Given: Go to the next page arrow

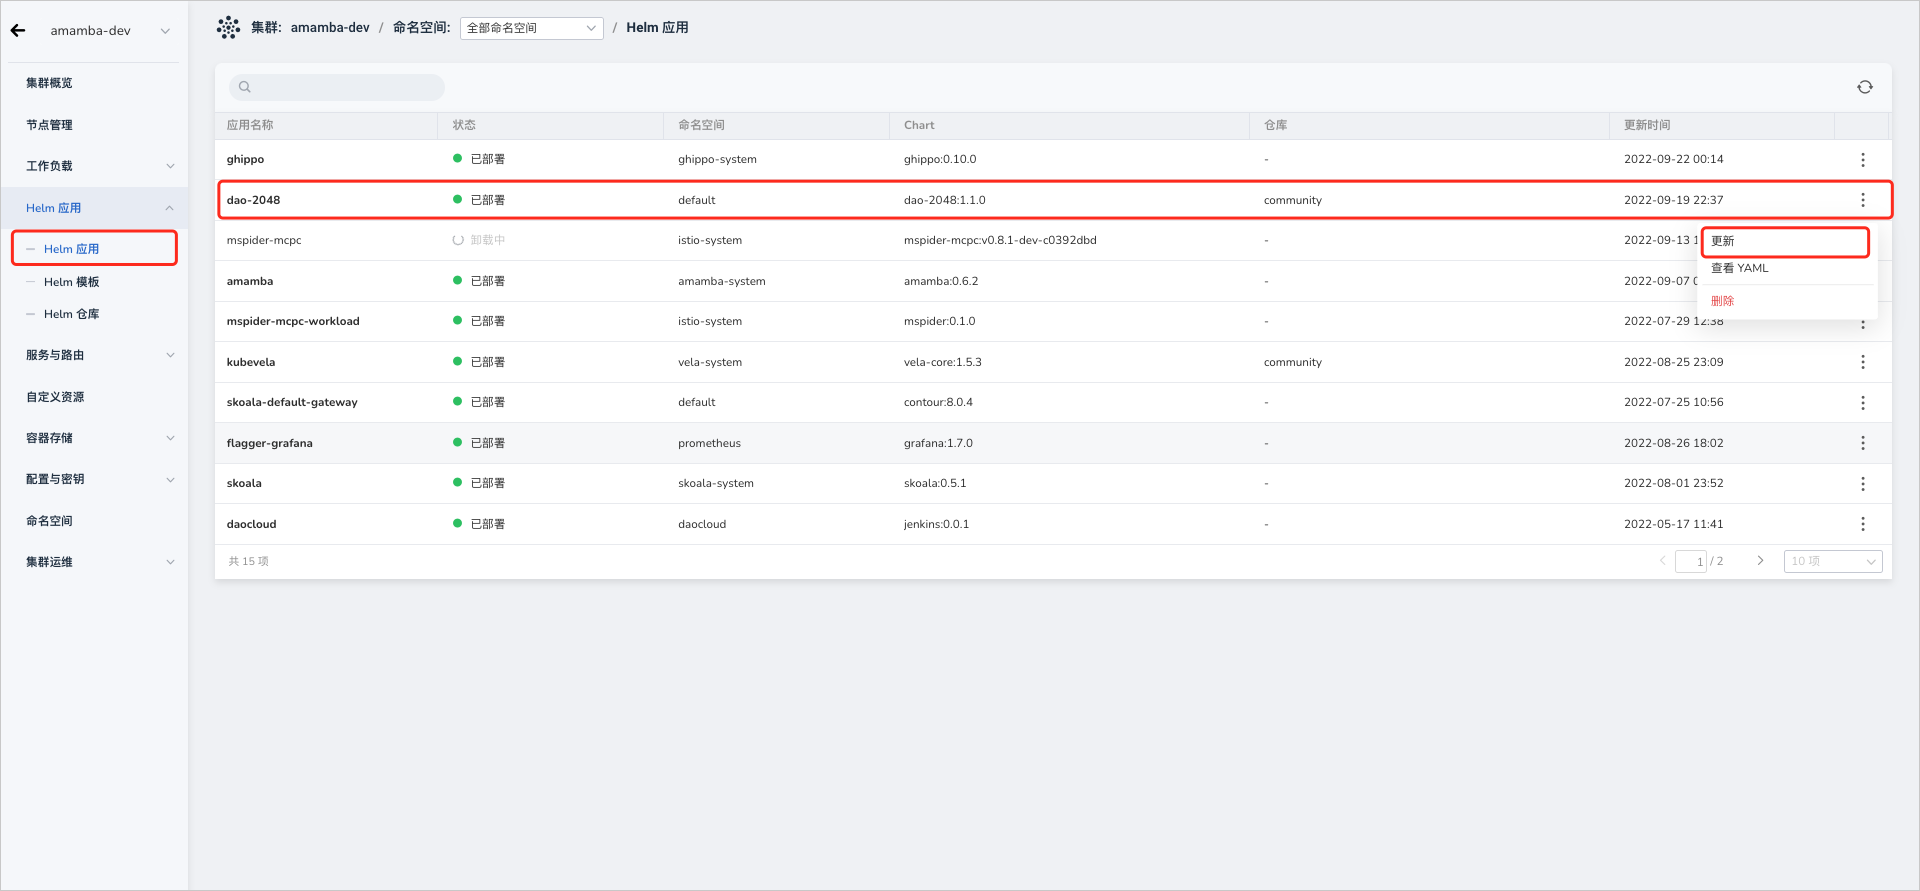Looking at the screenshot, I should tap(1761, 561).
